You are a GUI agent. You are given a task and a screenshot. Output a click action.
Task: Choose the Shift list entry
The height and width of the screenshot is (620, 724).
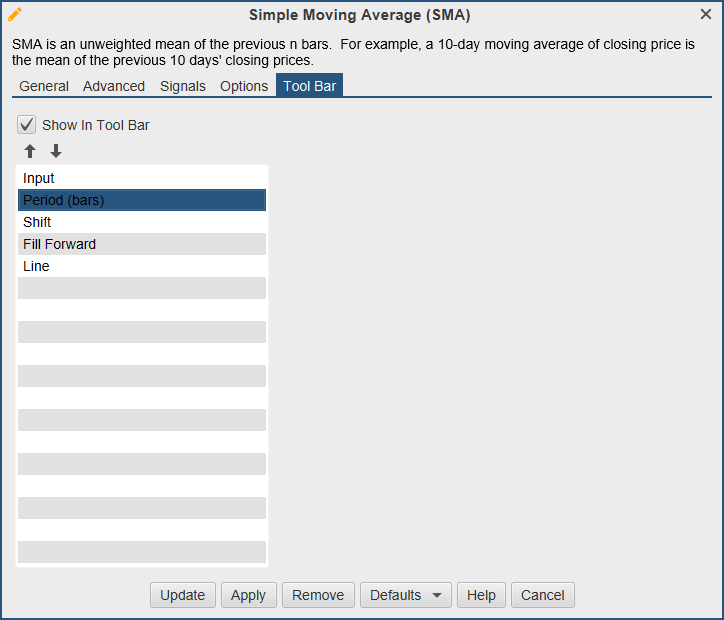coord(141,222)
